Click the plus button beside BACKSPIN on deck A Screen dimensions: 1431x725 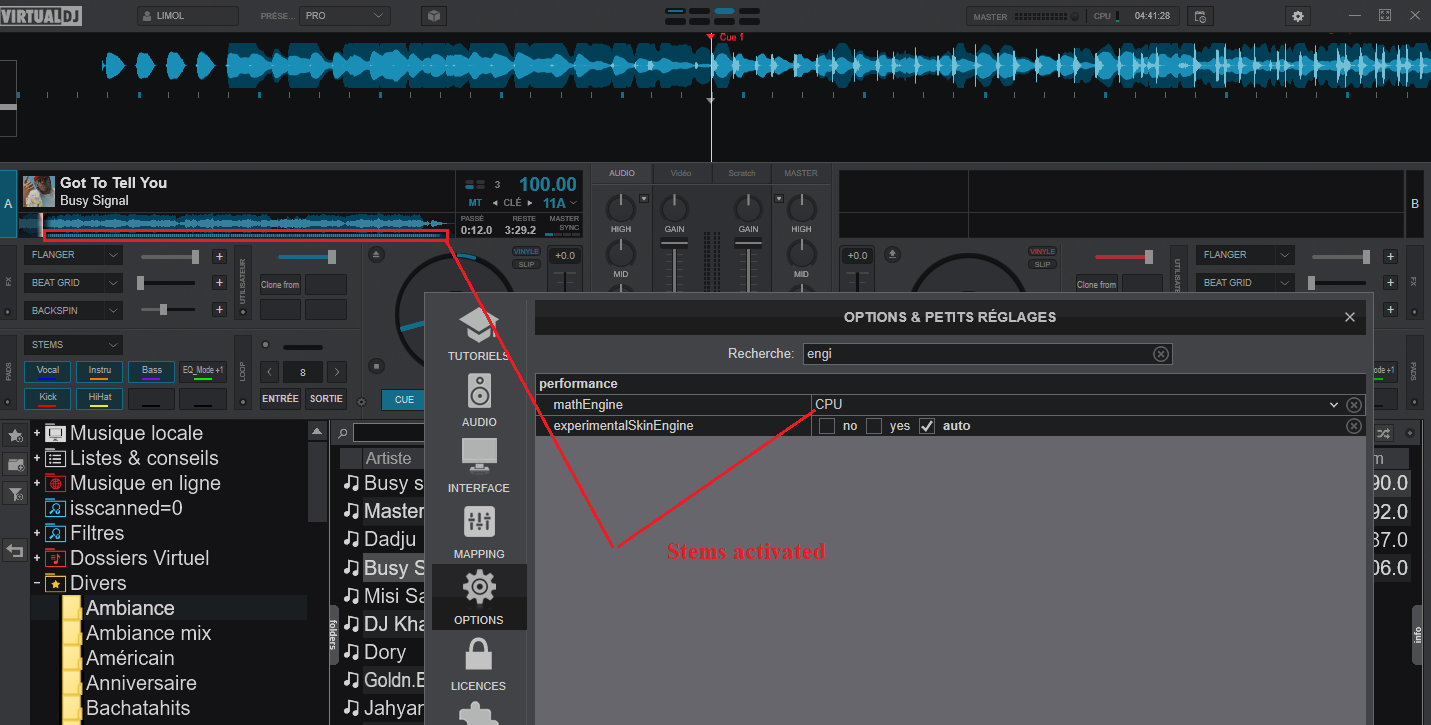pyautogui.click(x=219, y=311)
